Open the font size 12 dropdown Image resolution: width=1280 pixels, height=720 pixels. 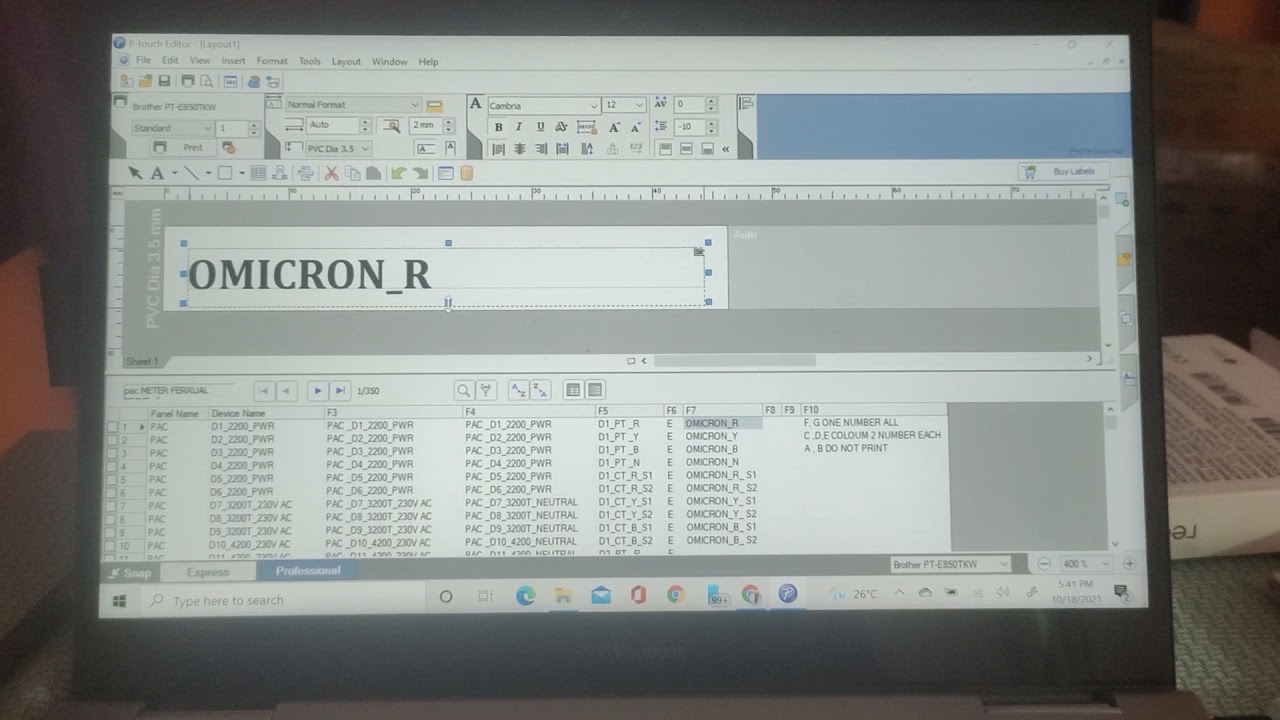pos(640,105)
